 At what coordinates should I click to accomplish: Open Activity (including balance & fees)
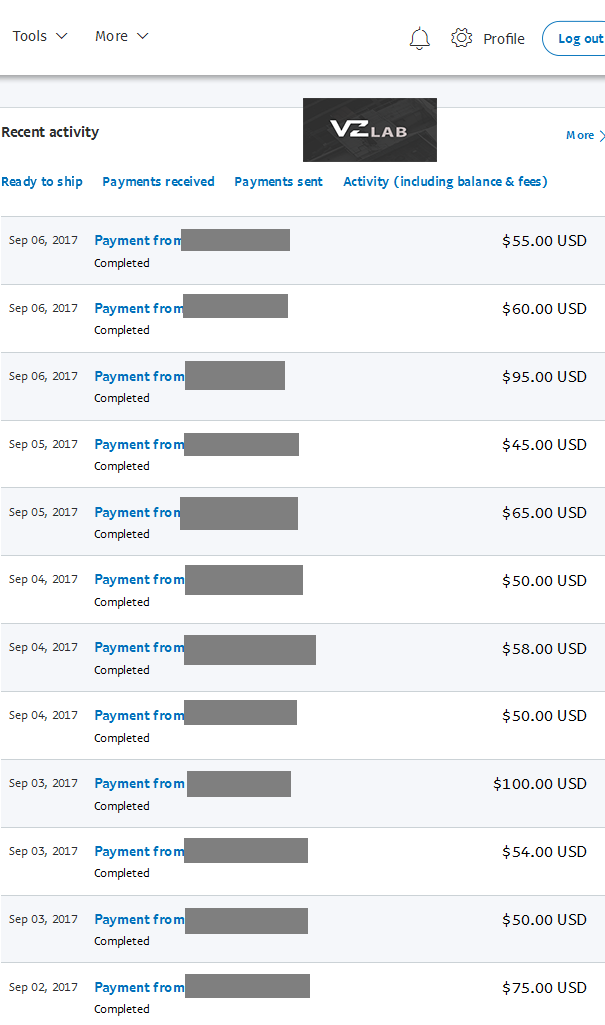click(x=445, y=182)
